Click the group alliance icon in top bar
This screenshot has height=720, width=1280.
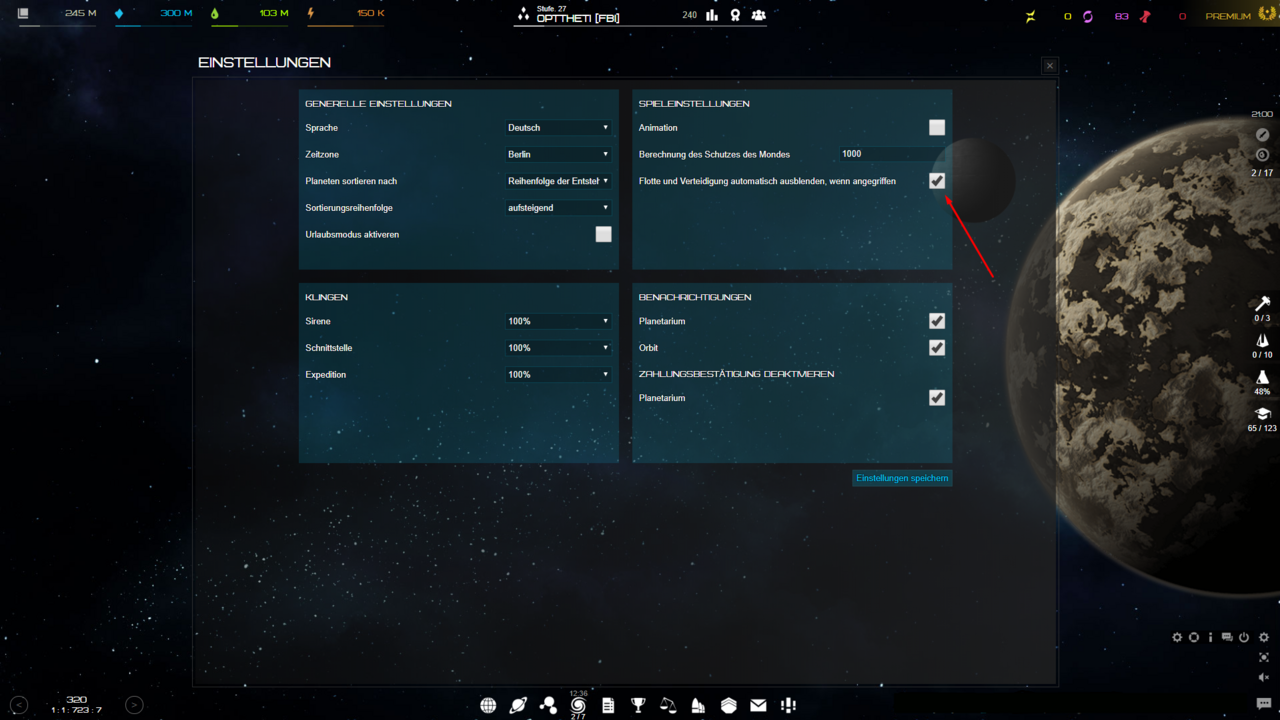[x=758, y=15]
